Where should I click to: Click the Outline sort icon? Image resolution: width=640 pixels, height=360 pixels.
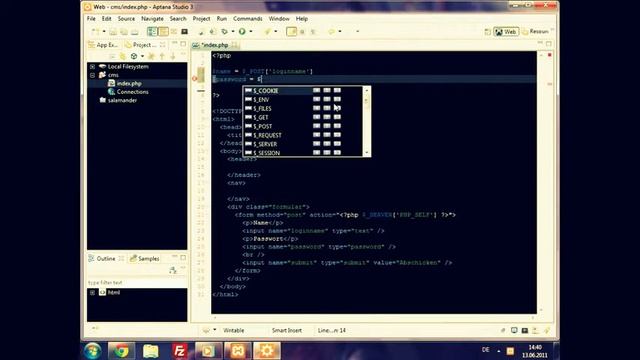[x=173, y=270]
